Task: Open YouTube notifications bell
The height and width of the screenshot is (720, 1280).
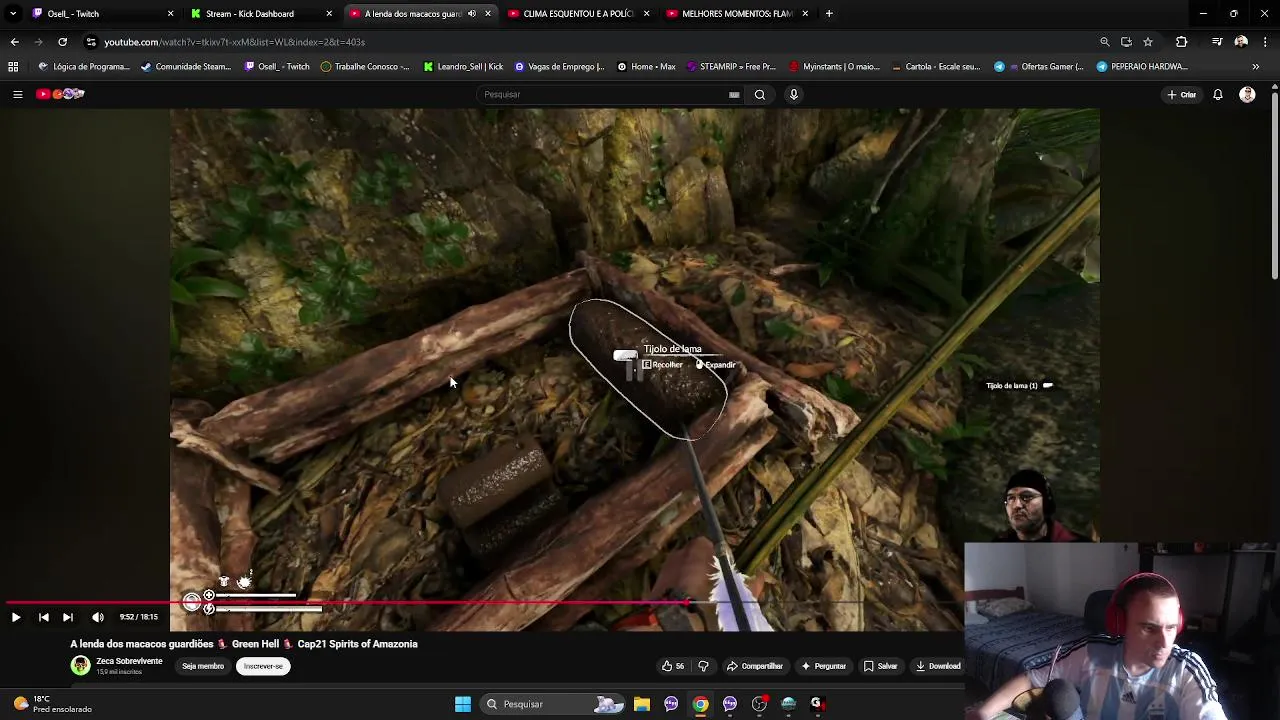Action: (1218, 95)
